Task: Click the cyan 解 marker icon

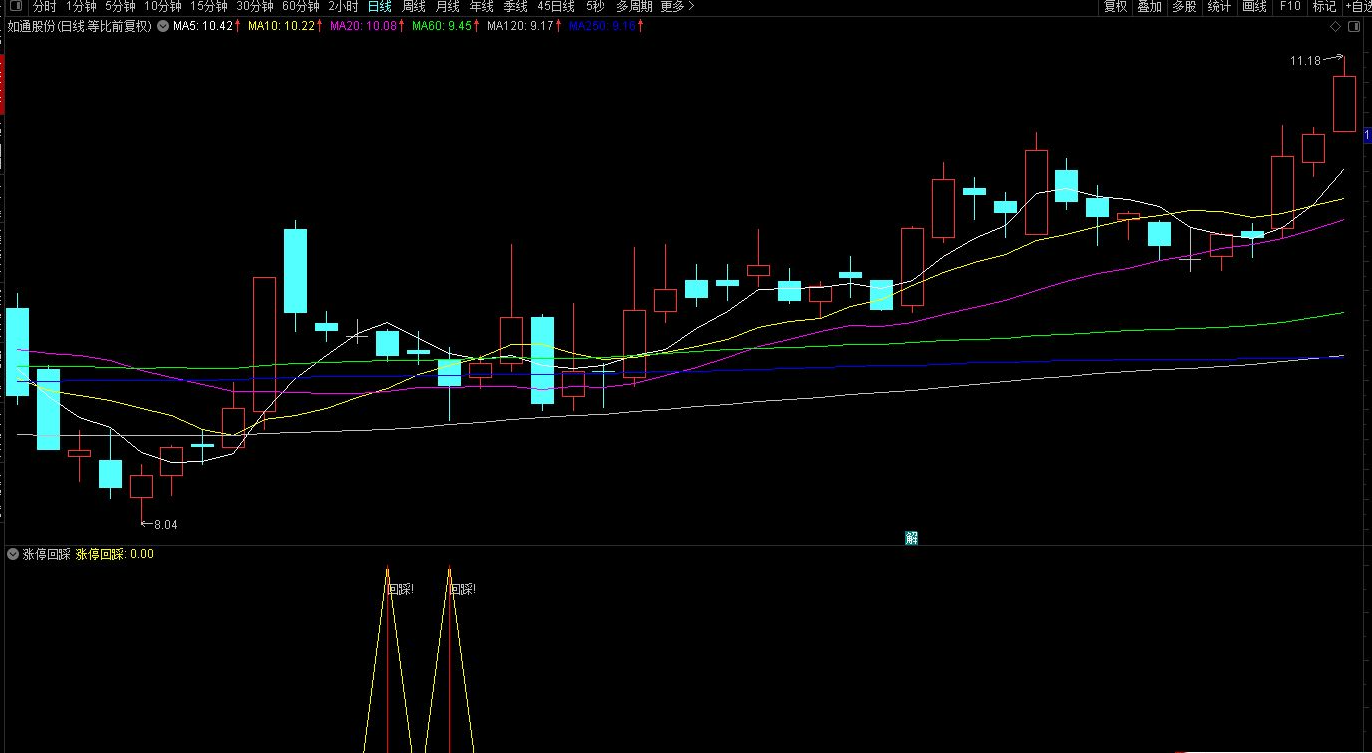Action: click(x=911, y=538)
